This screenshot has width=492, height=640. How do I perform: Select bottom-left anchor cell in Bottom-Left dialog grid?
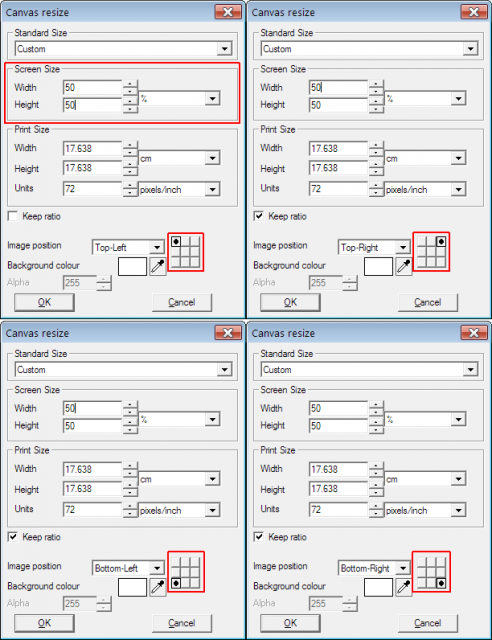pos(176,583)
